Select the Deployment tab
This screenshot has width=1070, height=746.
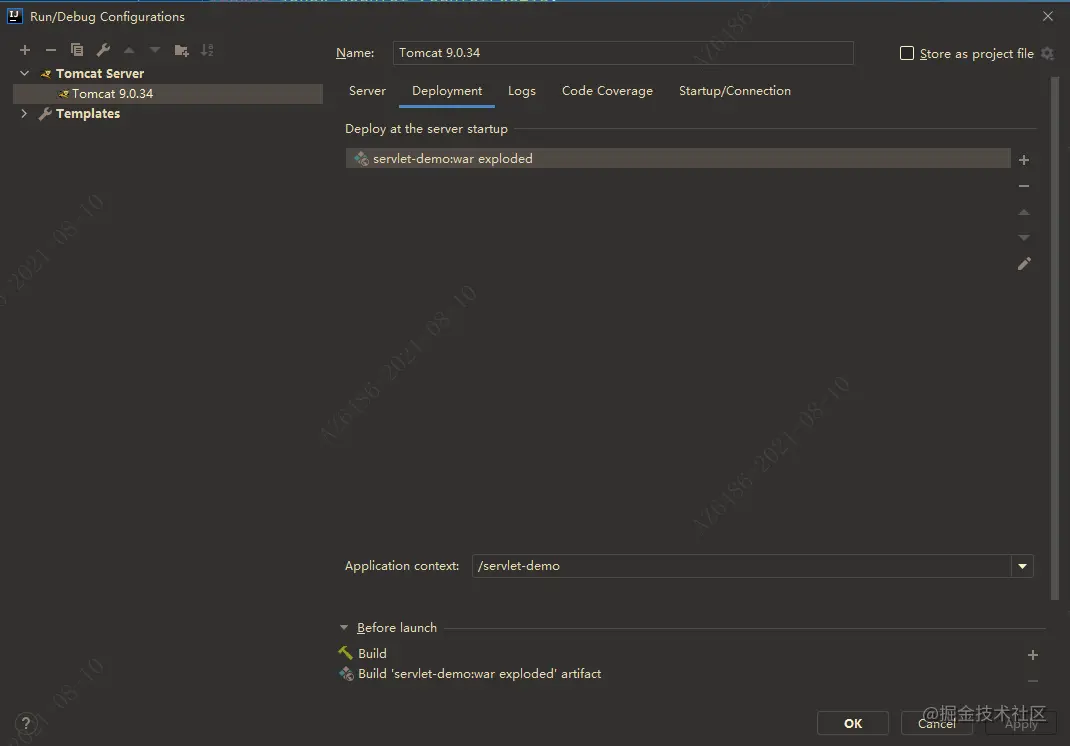point(447,91)
